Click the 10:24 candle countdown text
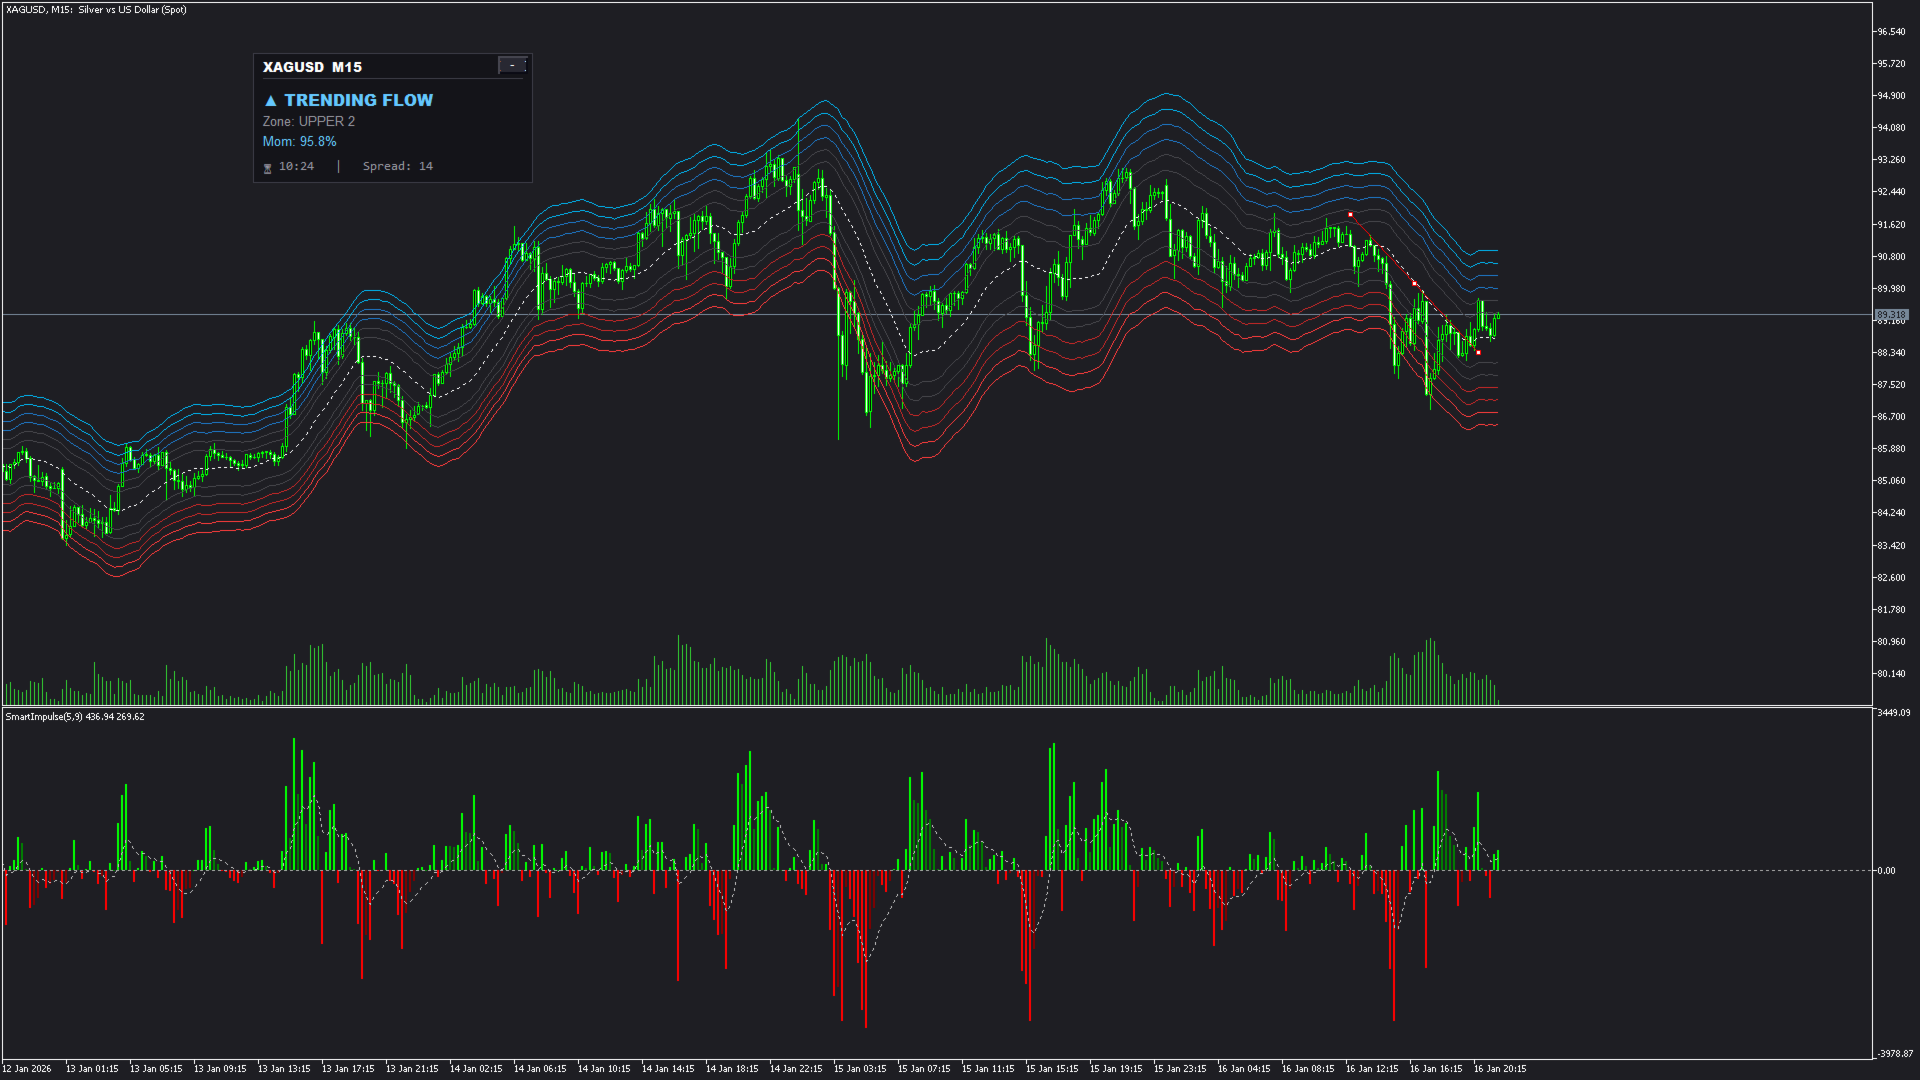1920x1080 pixels. 296,167
